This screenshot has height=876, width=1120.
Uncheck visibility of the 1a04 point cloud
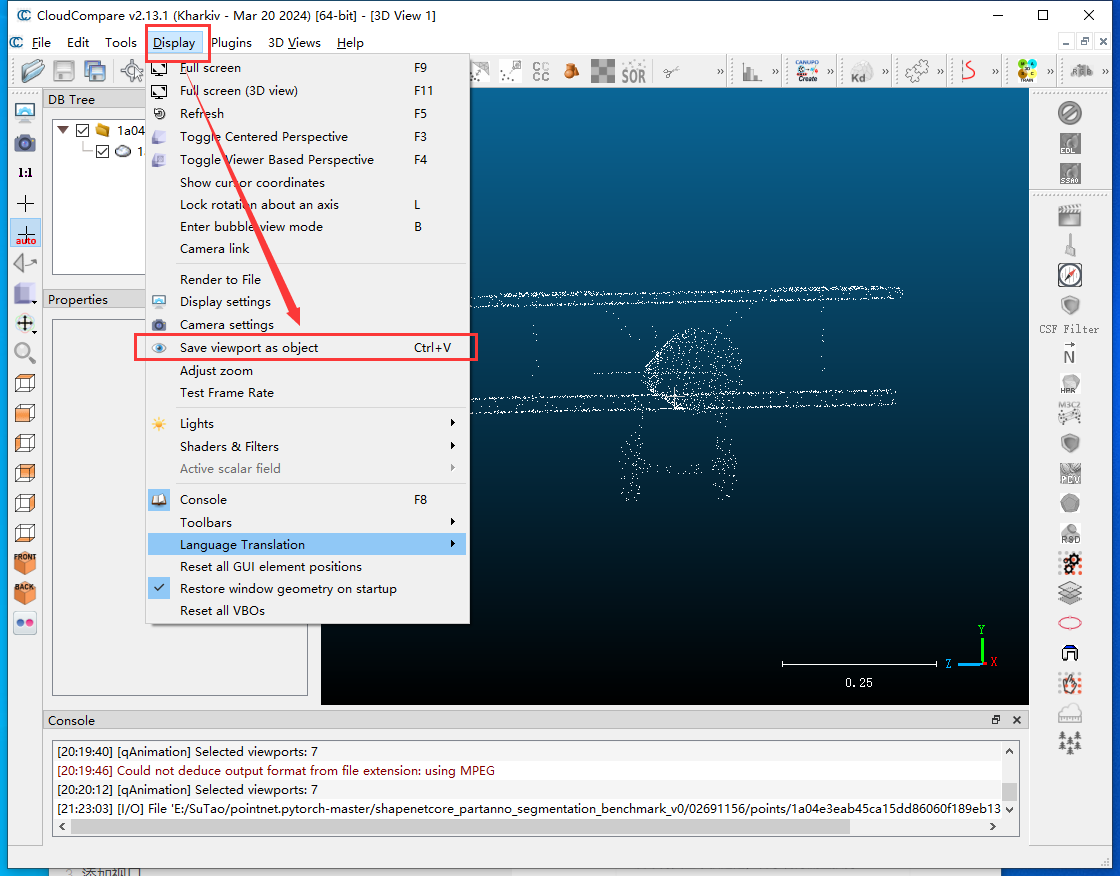click(x=81, y=130)
